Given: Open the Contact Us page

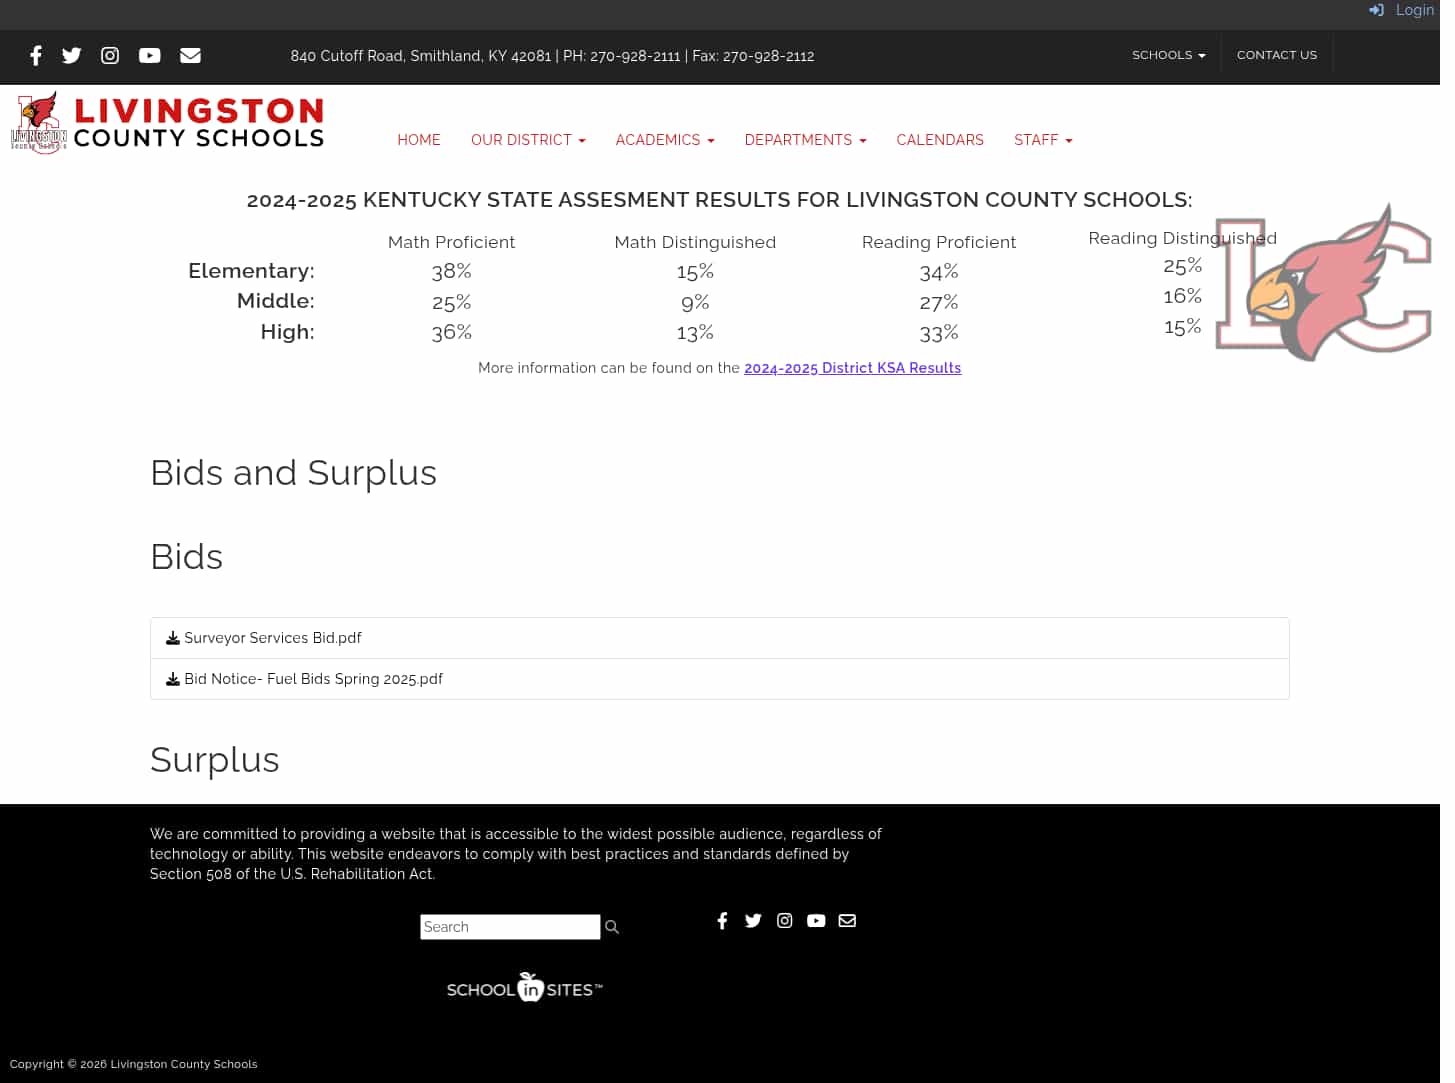Looking at the screenshot, I should click(x=1277, y=55).
